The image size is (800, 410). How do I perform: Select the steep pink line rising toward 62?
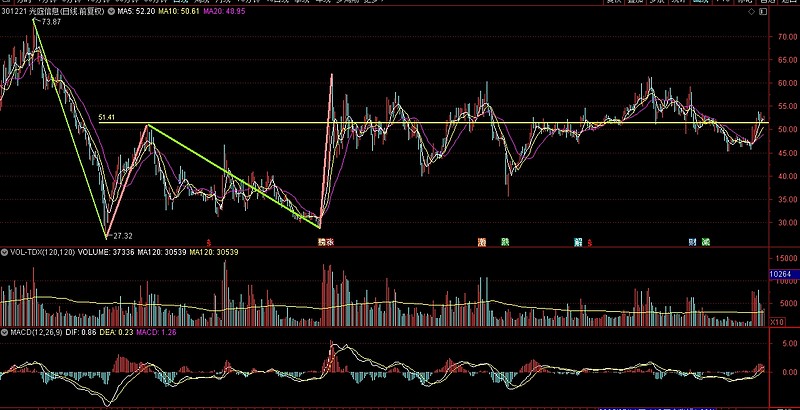[326, 150]
